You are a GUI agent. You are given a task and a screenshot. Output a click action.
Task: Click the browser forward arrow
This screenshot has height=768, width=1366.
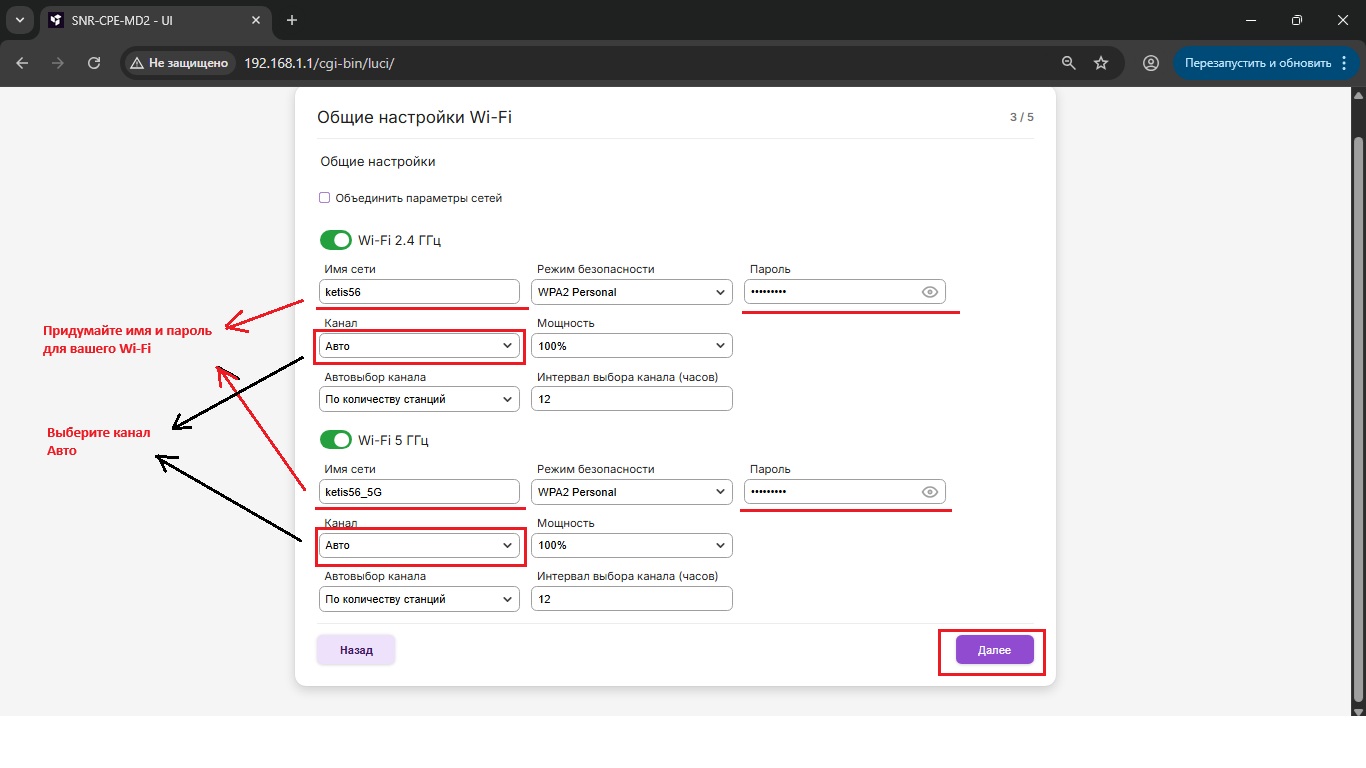point(58,63)
